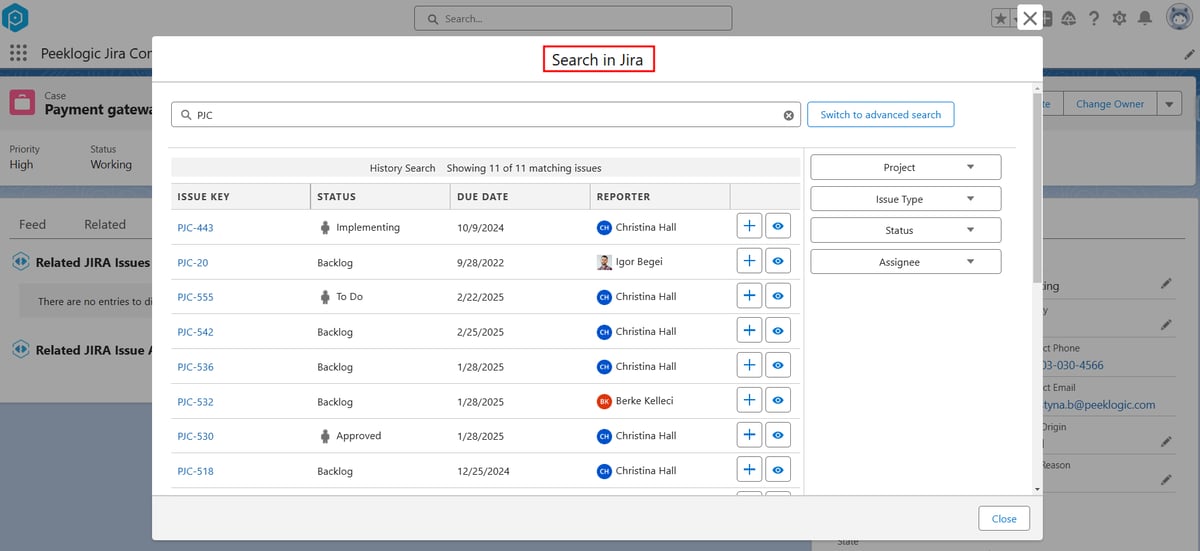Focus the Jira search input field
1200x551 pixels.
point(486,115)
